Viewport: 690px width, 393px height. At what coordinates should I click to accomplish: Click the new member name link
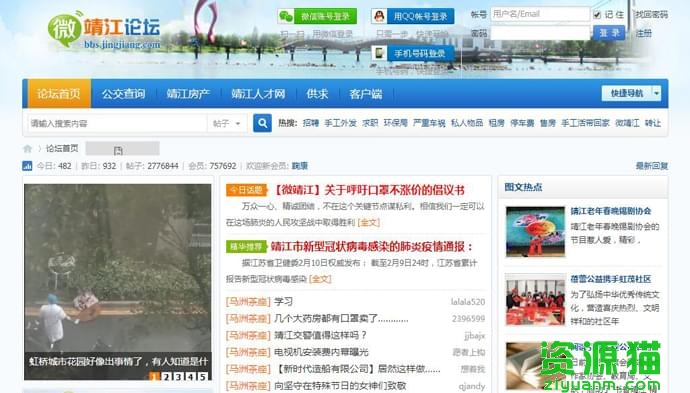point(300,166)
